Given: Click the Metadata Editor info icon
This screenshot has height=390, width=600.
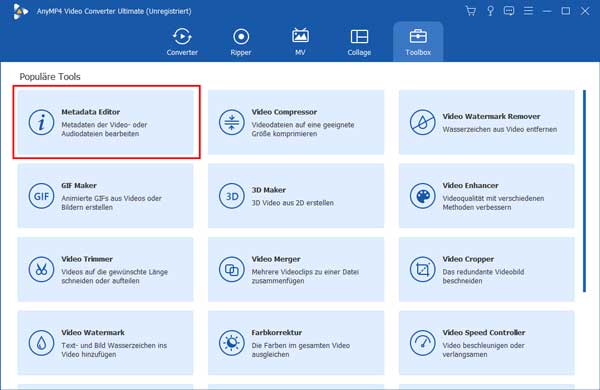Looking at the screenshot, I should coord(41,122).
